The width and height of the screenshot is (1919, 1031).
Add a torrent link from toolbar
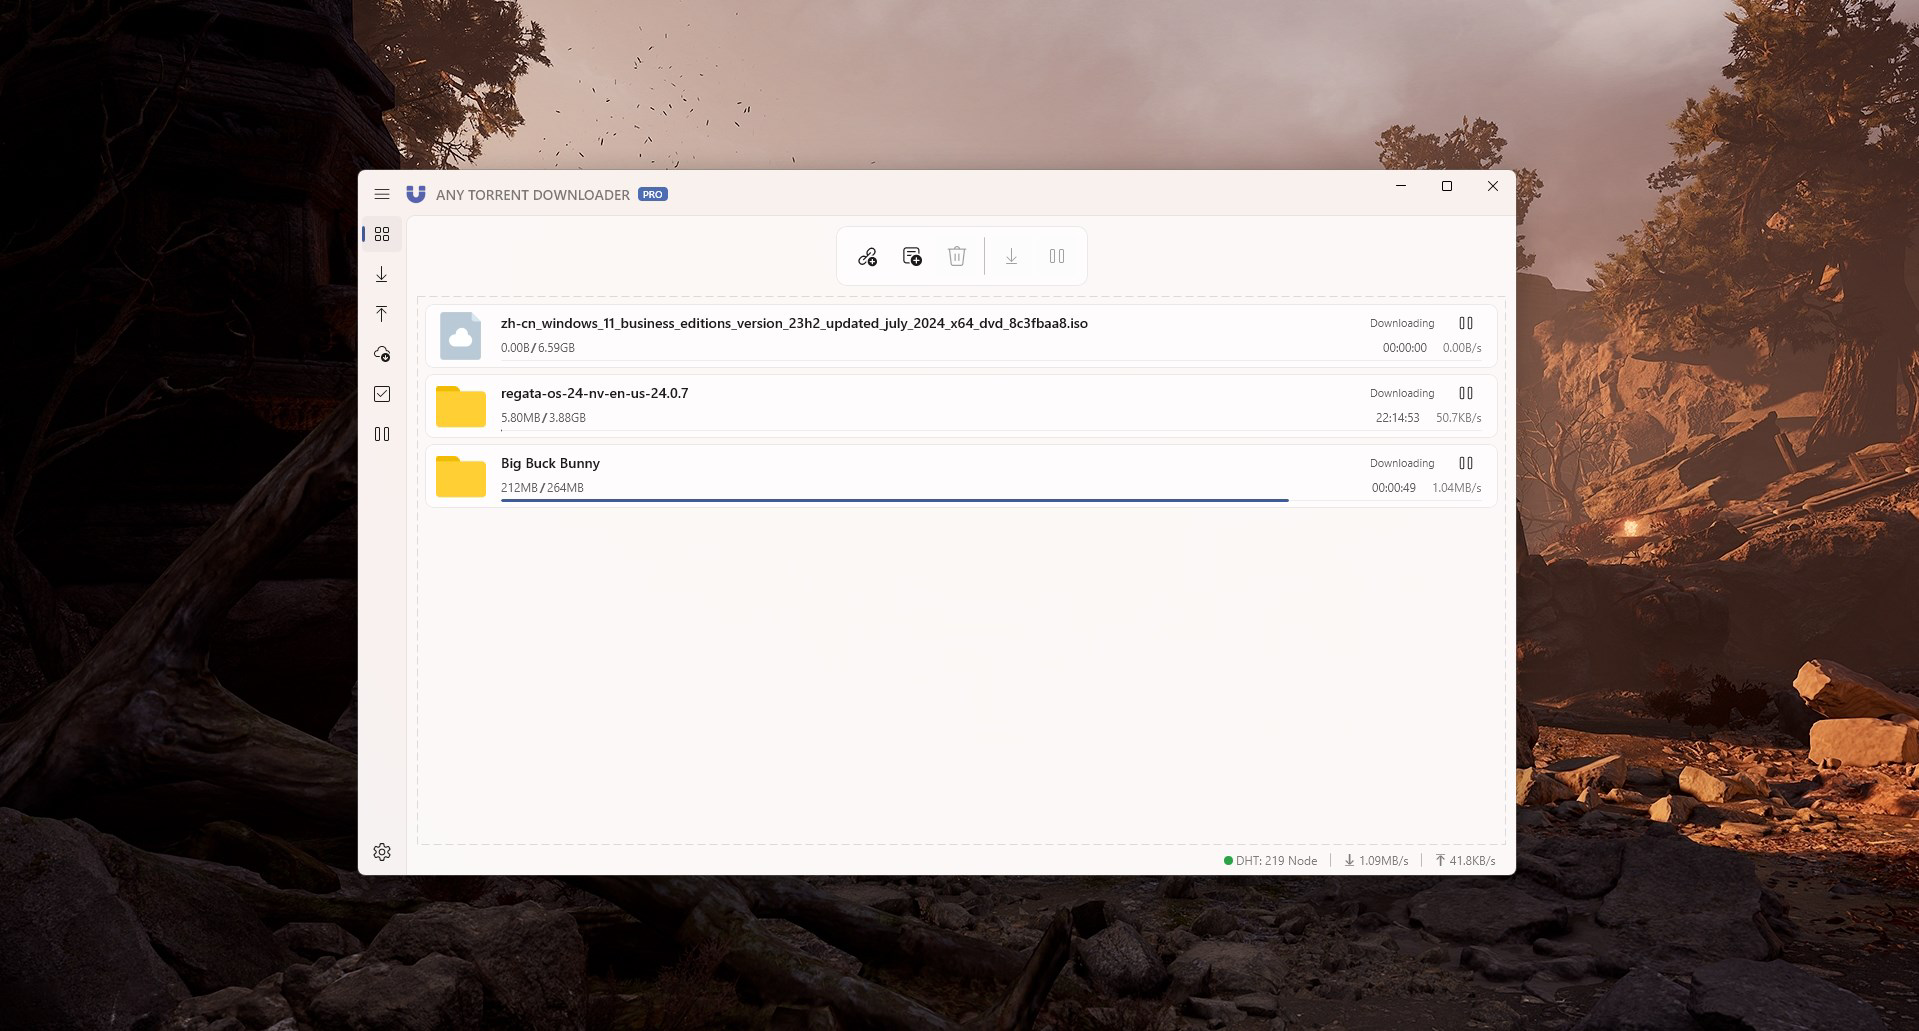tap(867, 257)
